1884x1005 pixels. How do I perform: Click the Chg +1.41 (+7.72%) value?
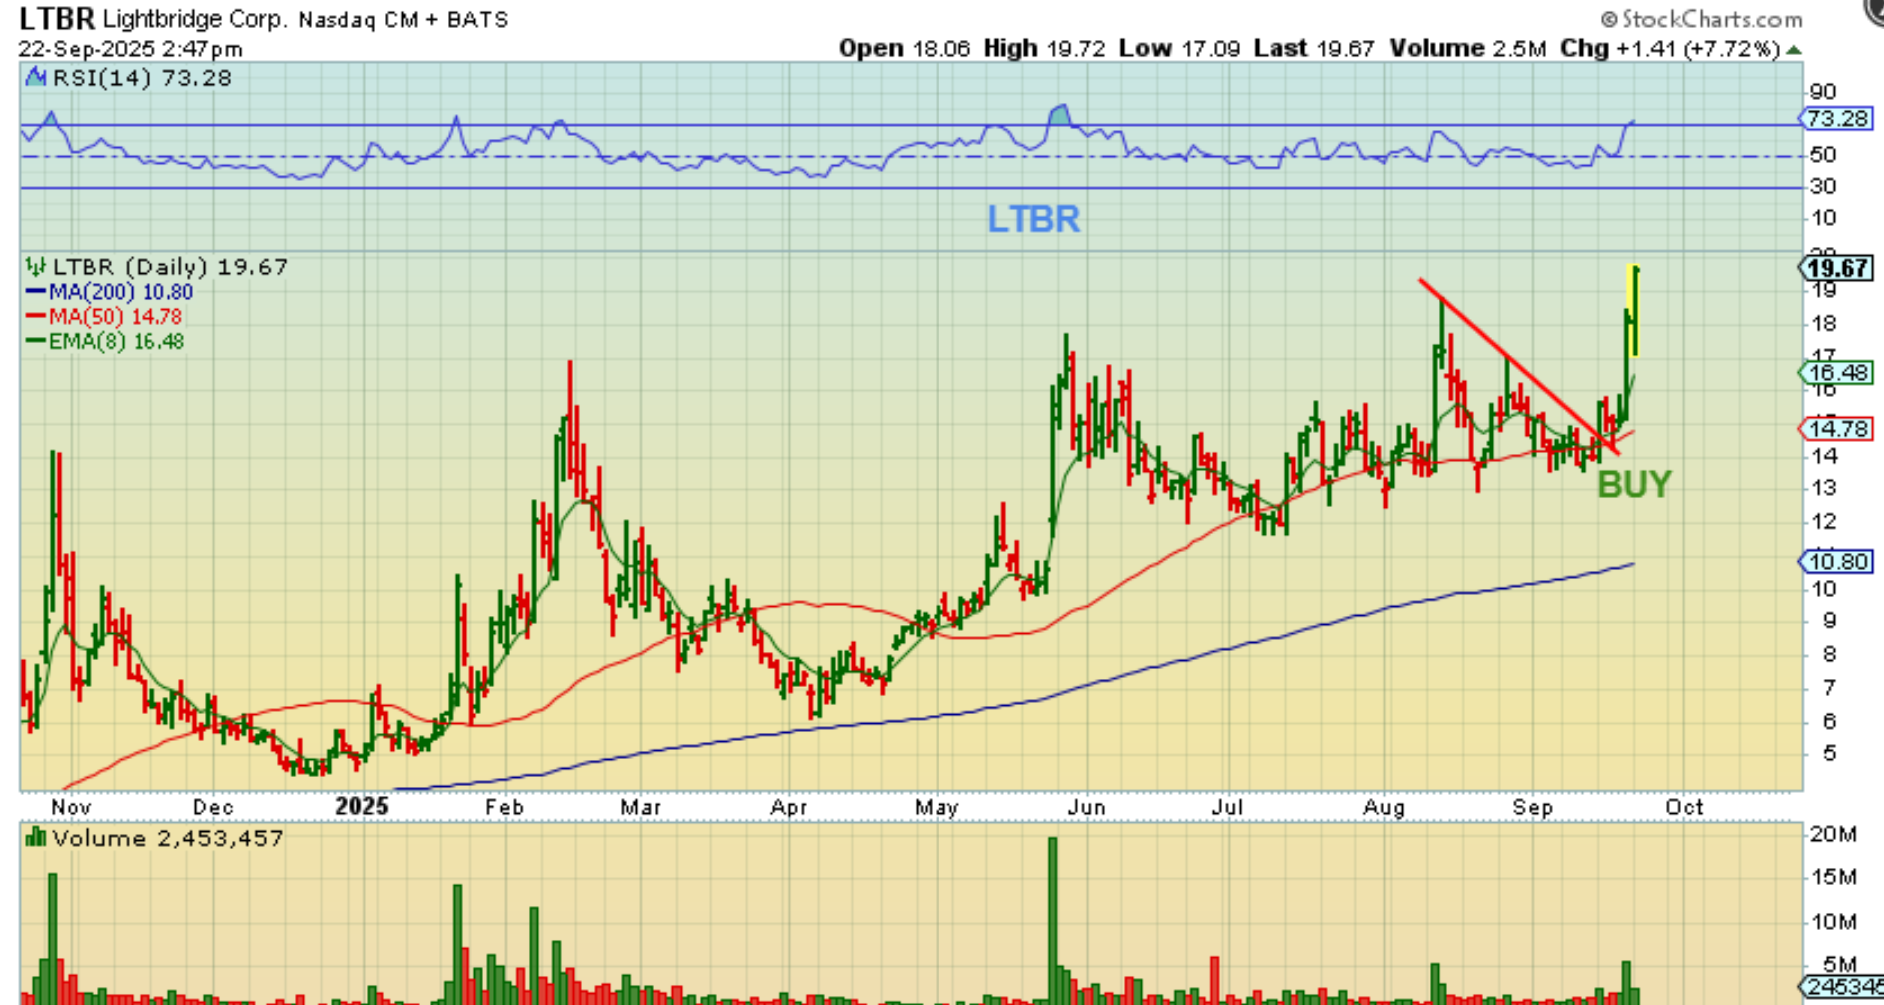pyautogui.click(x=1670, y=48)
